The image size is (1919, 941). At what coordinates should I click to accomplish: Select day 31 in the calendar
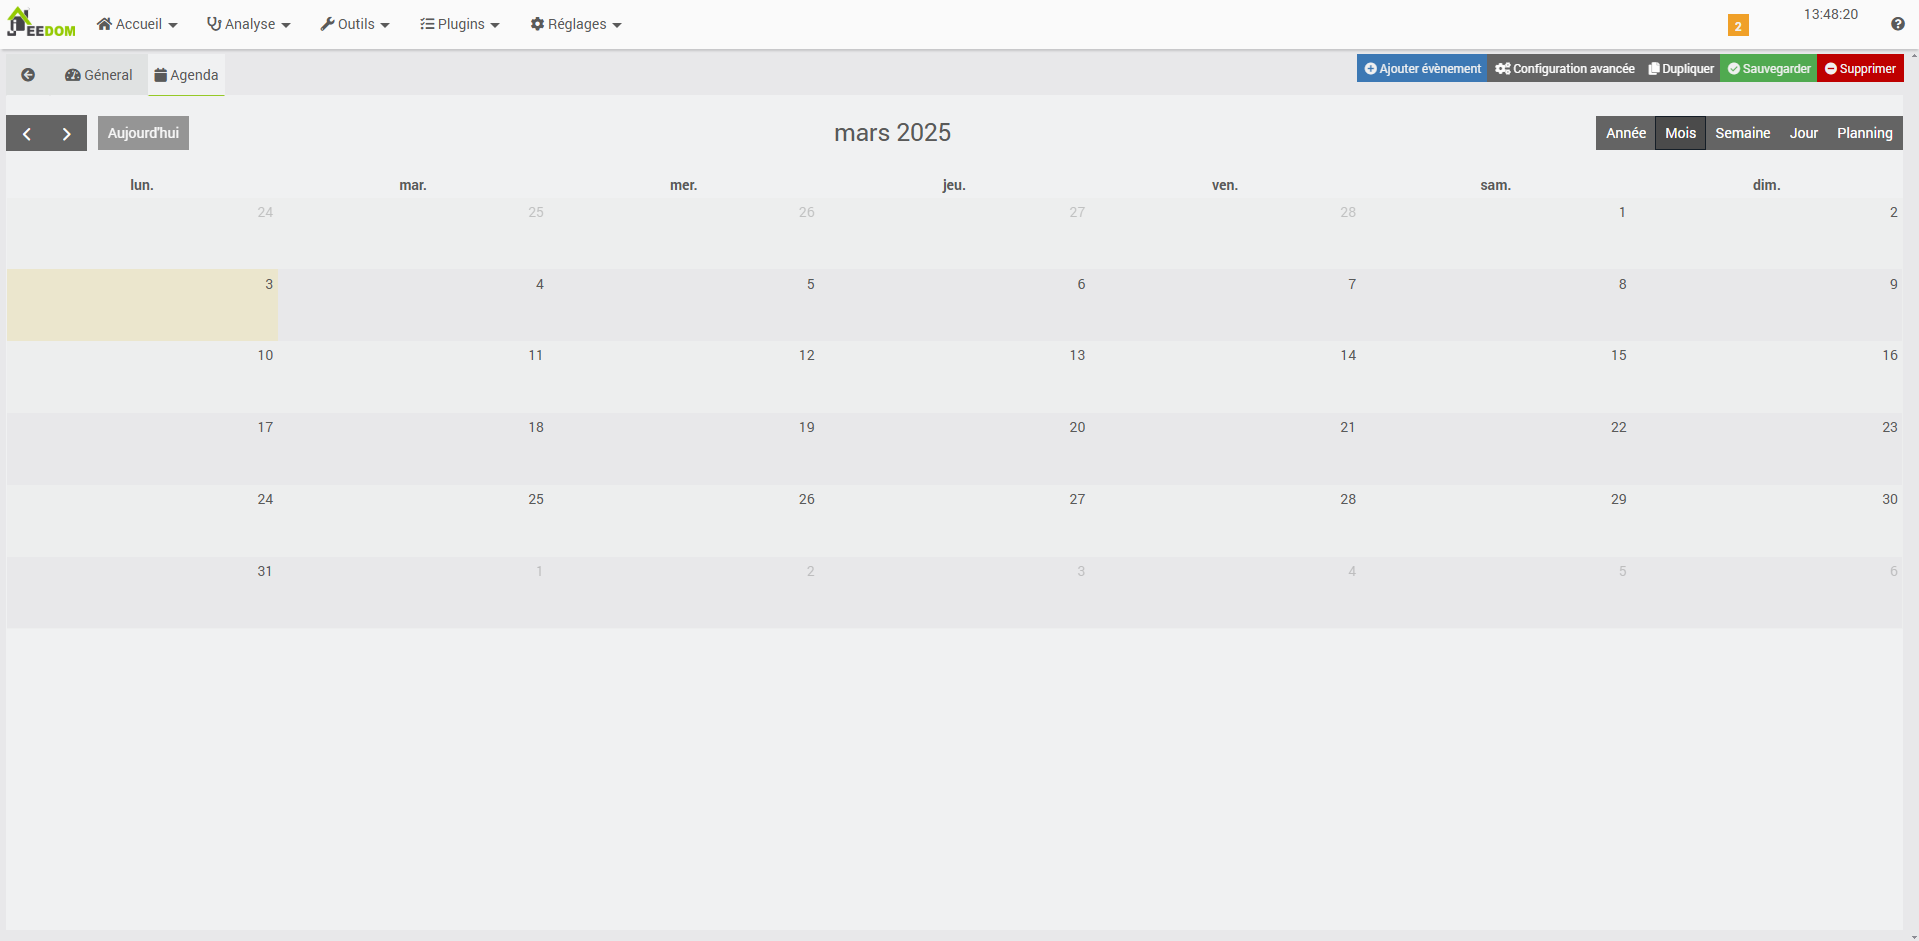click(x=142, y=593)
